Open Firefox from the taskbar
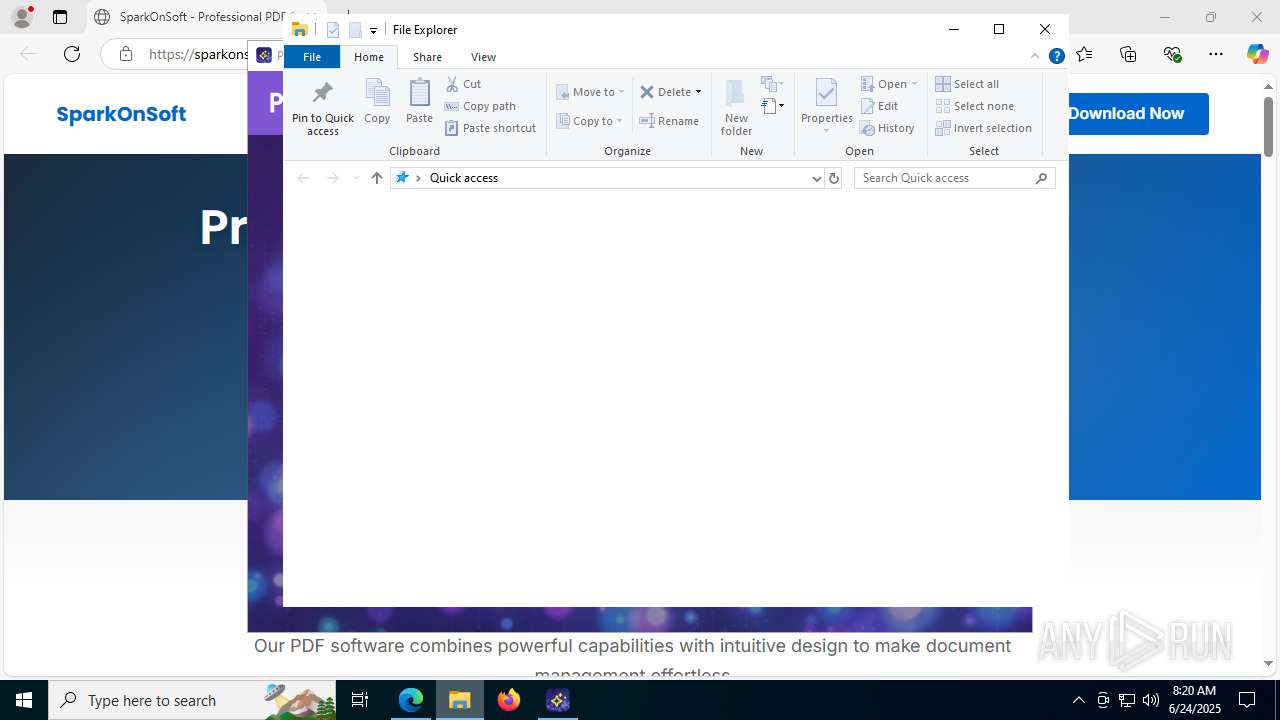This screenshot has width=1280, height=720. (x=509, y=700)
